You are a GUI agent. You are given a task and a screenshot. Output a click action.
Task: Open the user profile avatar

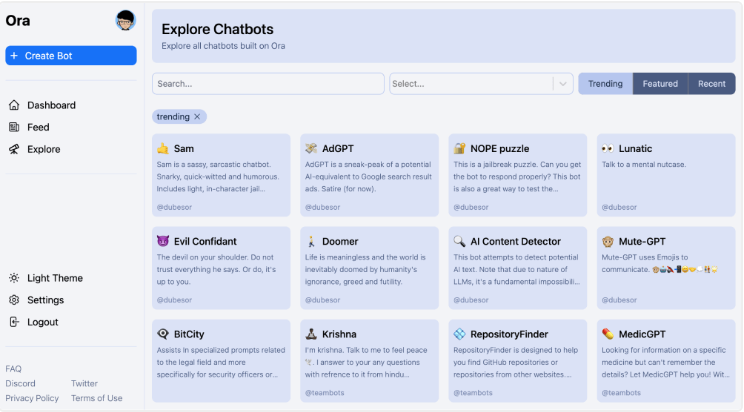pyautogui.click(x=126, y=20)
